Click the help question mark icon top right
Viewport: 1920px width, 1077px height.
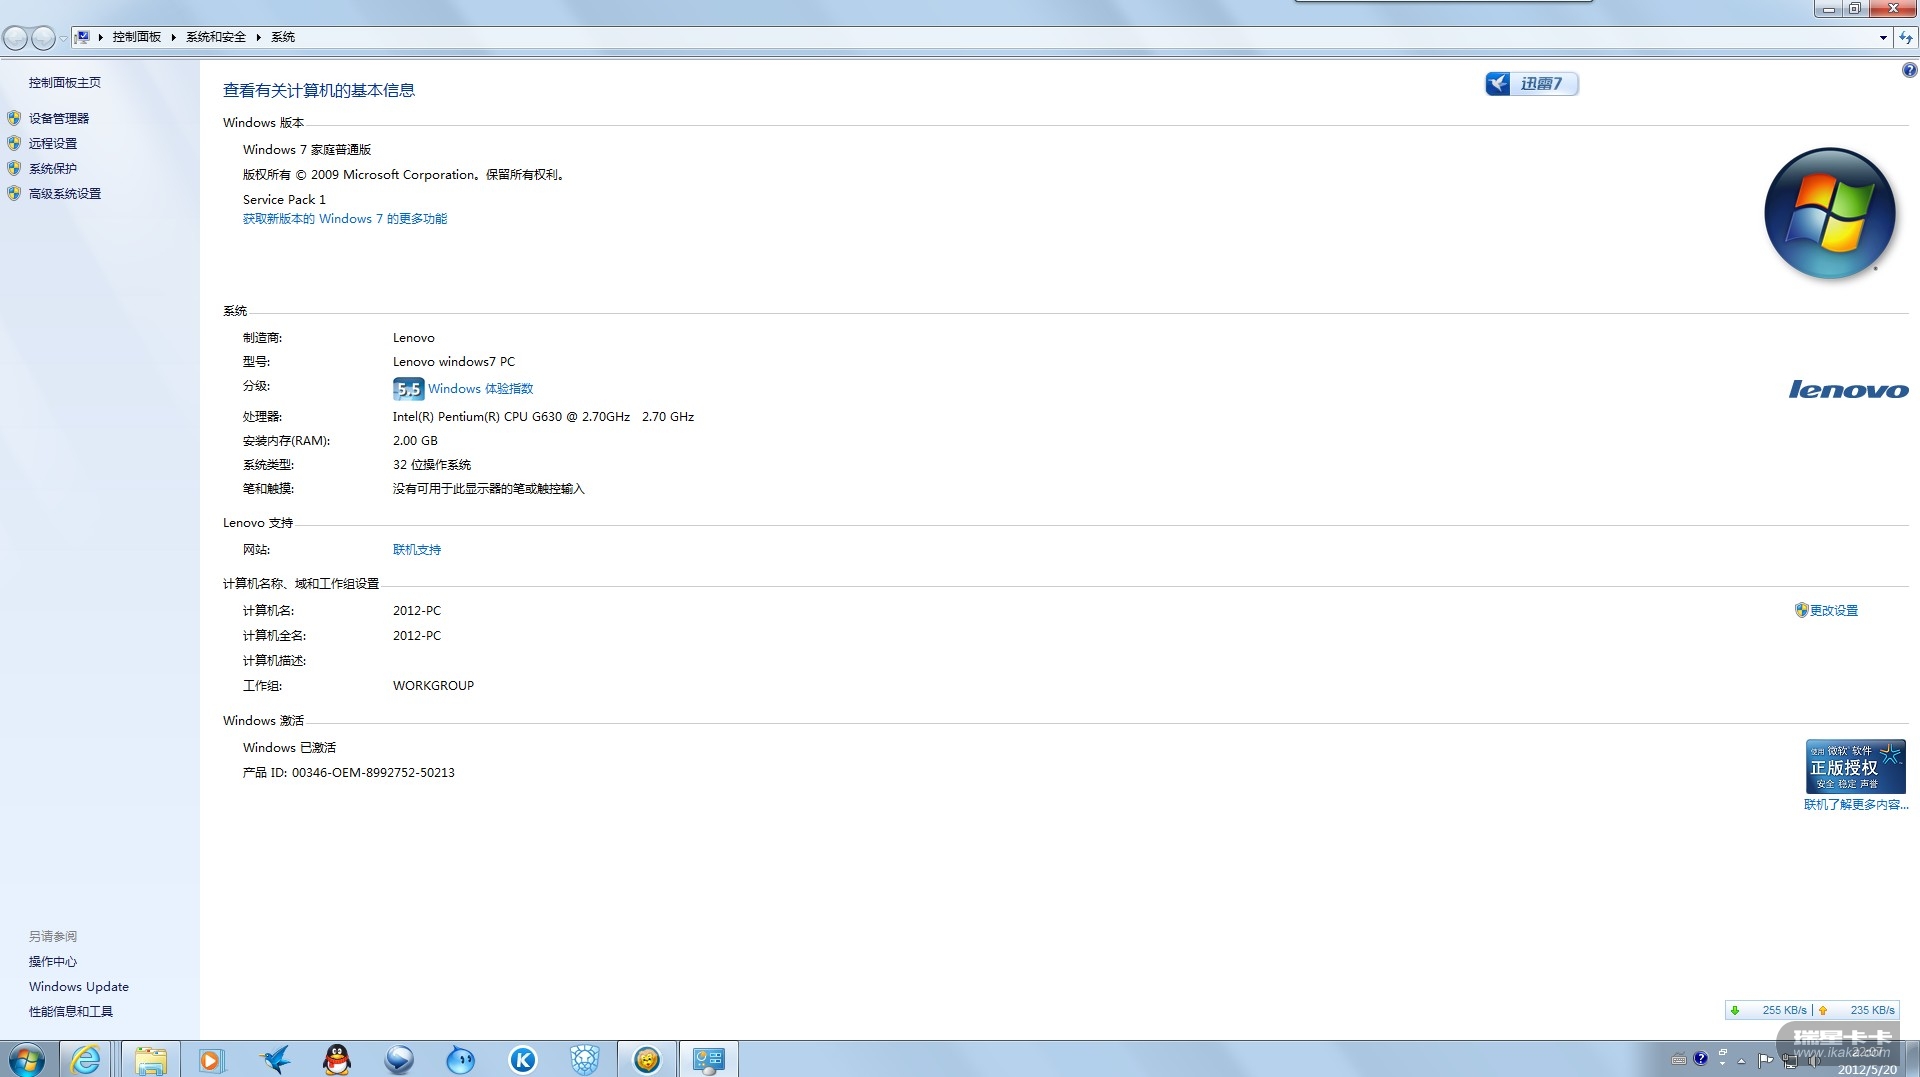tap(1909, 70)
